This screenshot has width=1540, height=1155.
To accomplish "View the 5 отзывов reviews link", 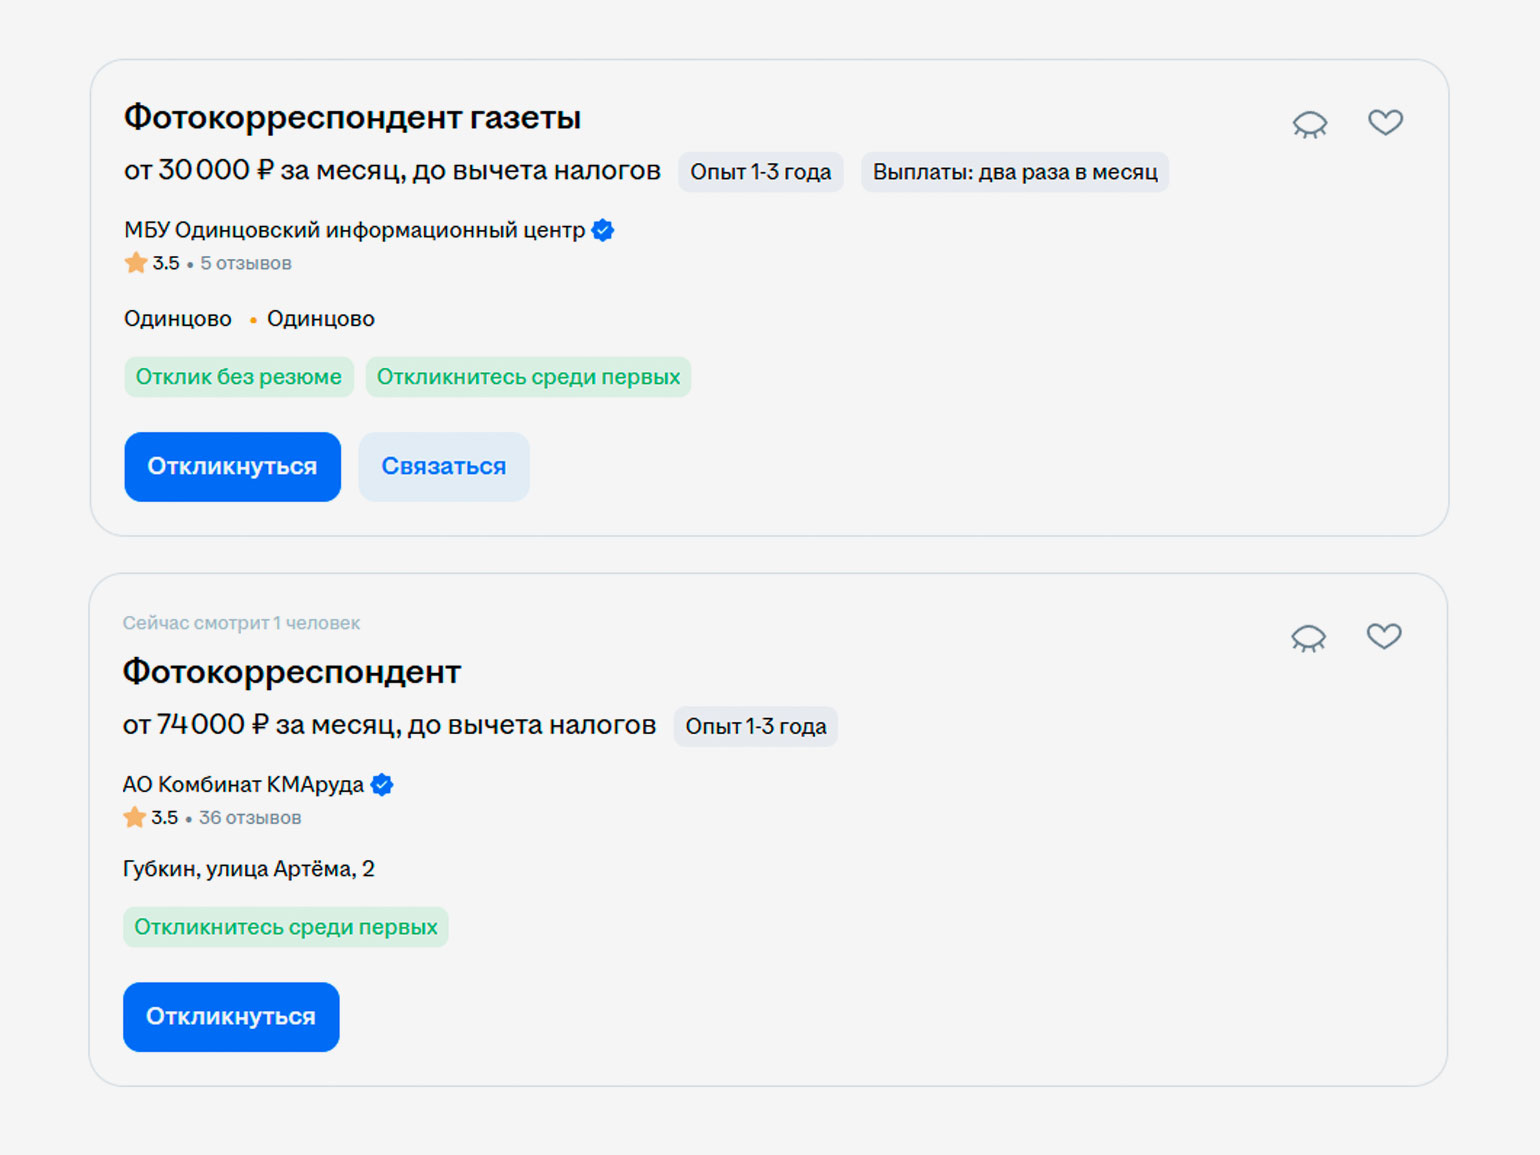I will [x=245, y=263].
